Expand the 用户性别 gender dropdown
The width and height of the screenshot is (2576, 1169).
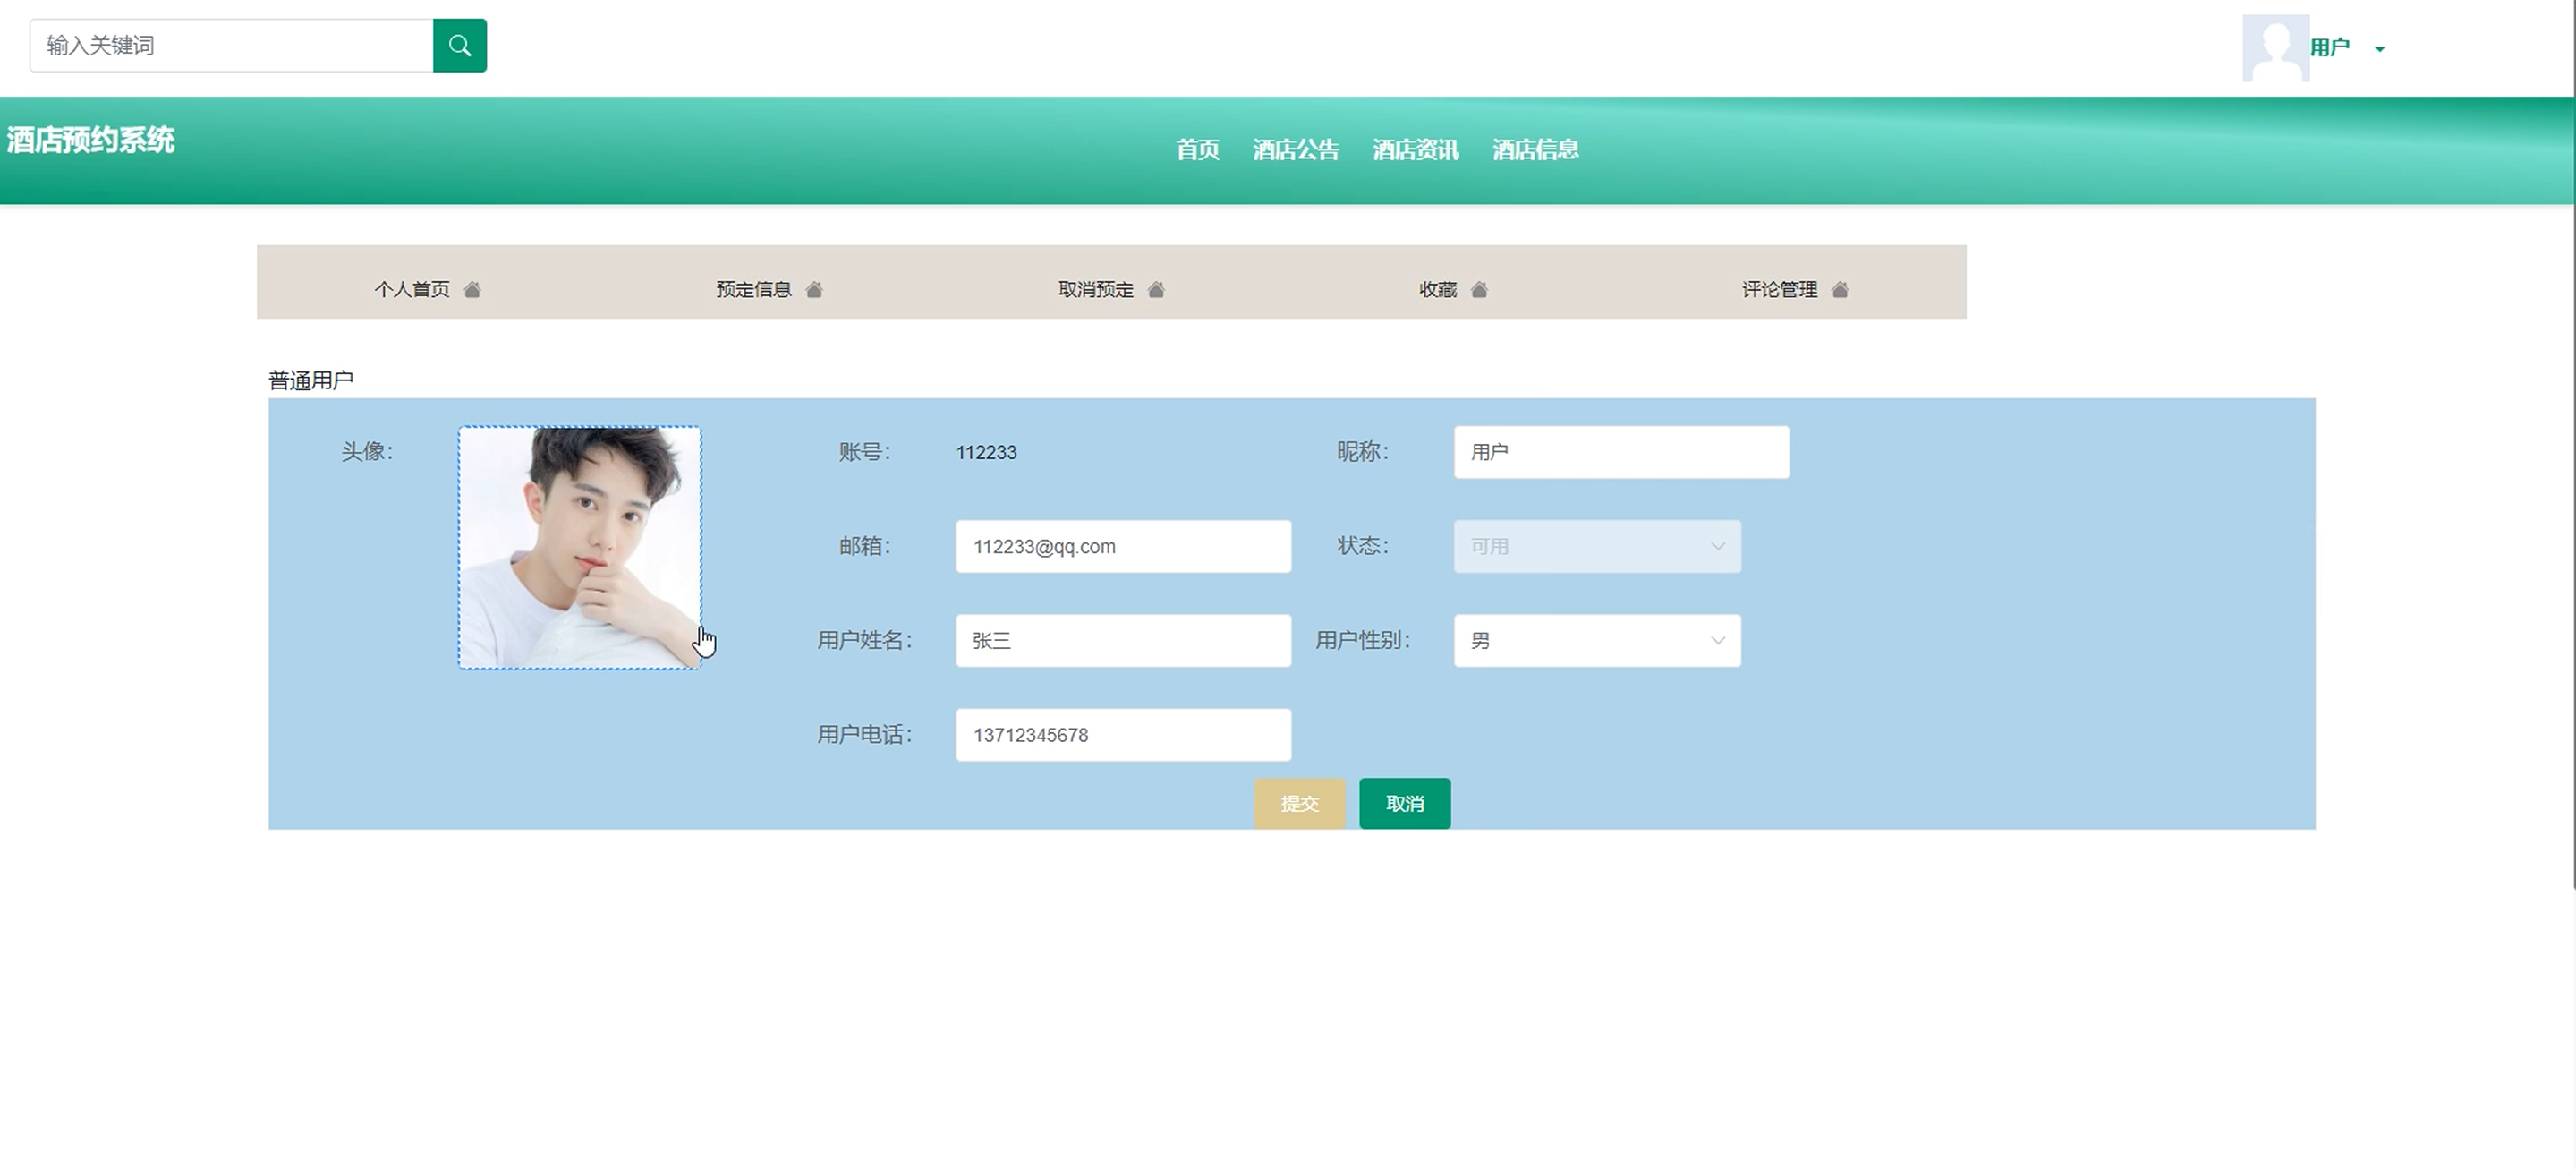(x=1597, y=641)
